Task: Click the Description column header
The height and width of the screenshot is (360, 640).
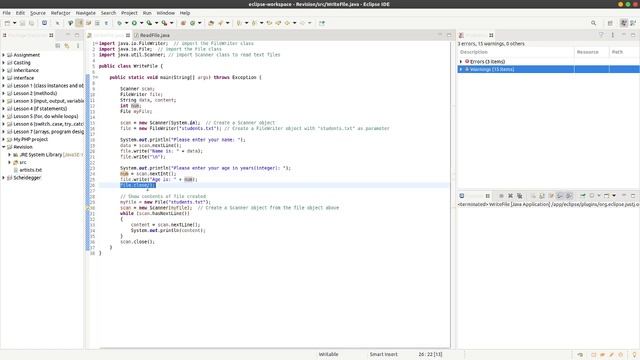Action: (x=516, y=52)
